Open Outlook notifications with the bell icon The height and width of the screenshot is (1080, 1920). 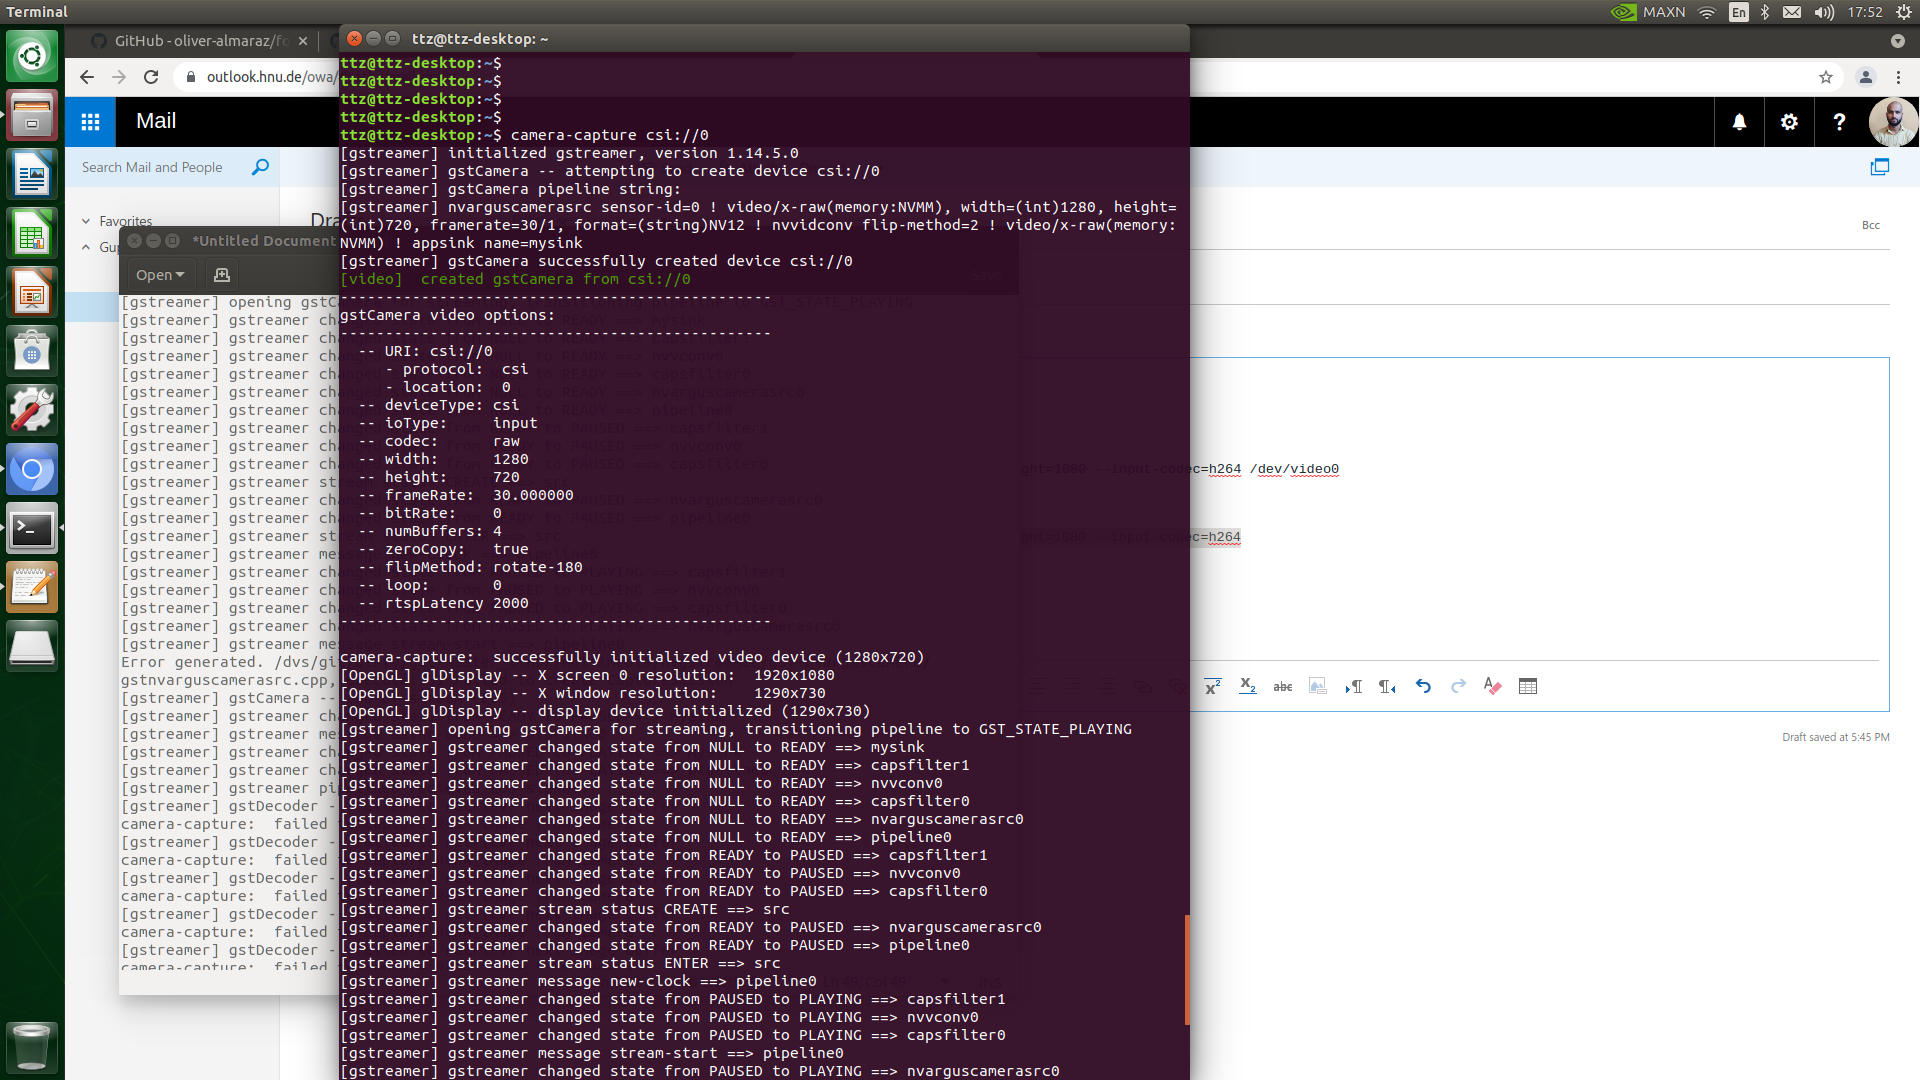point(1739,121)
